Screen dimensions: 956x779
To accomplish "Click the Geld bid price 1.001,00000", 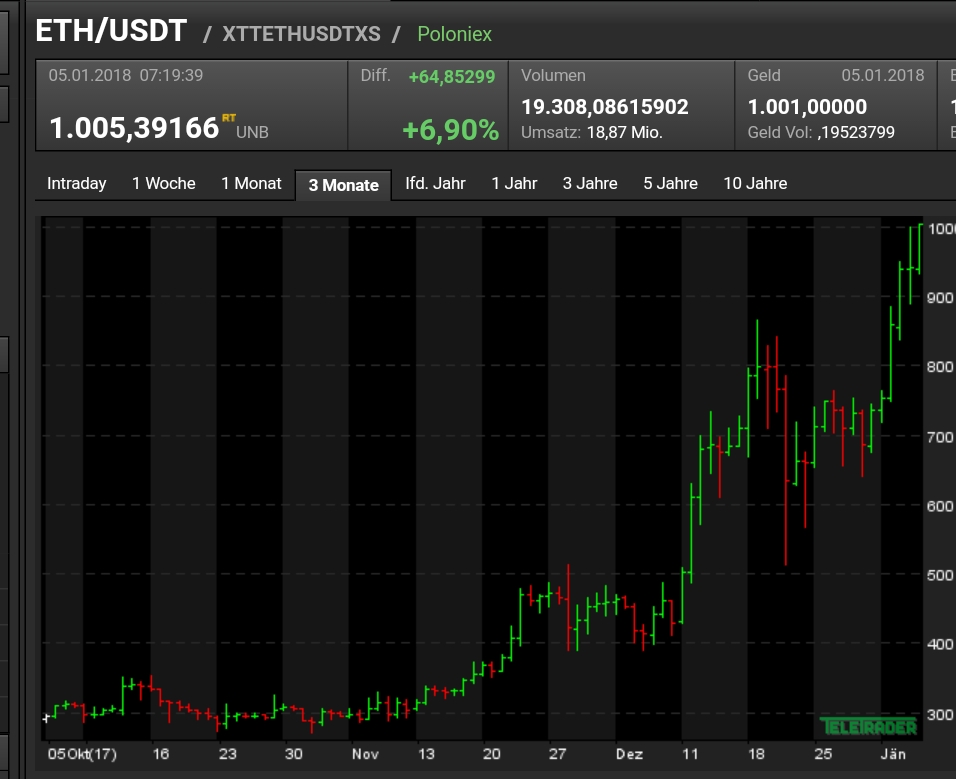I will click(x=807, y=107).
